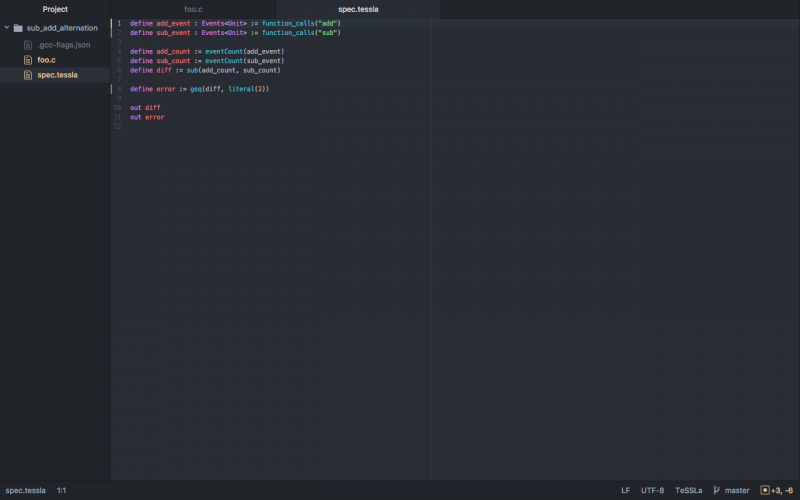The height and width of the screenshot is (500, 800).
Task: Change line ending via LF indicator
Action: (x=626, y=490)
